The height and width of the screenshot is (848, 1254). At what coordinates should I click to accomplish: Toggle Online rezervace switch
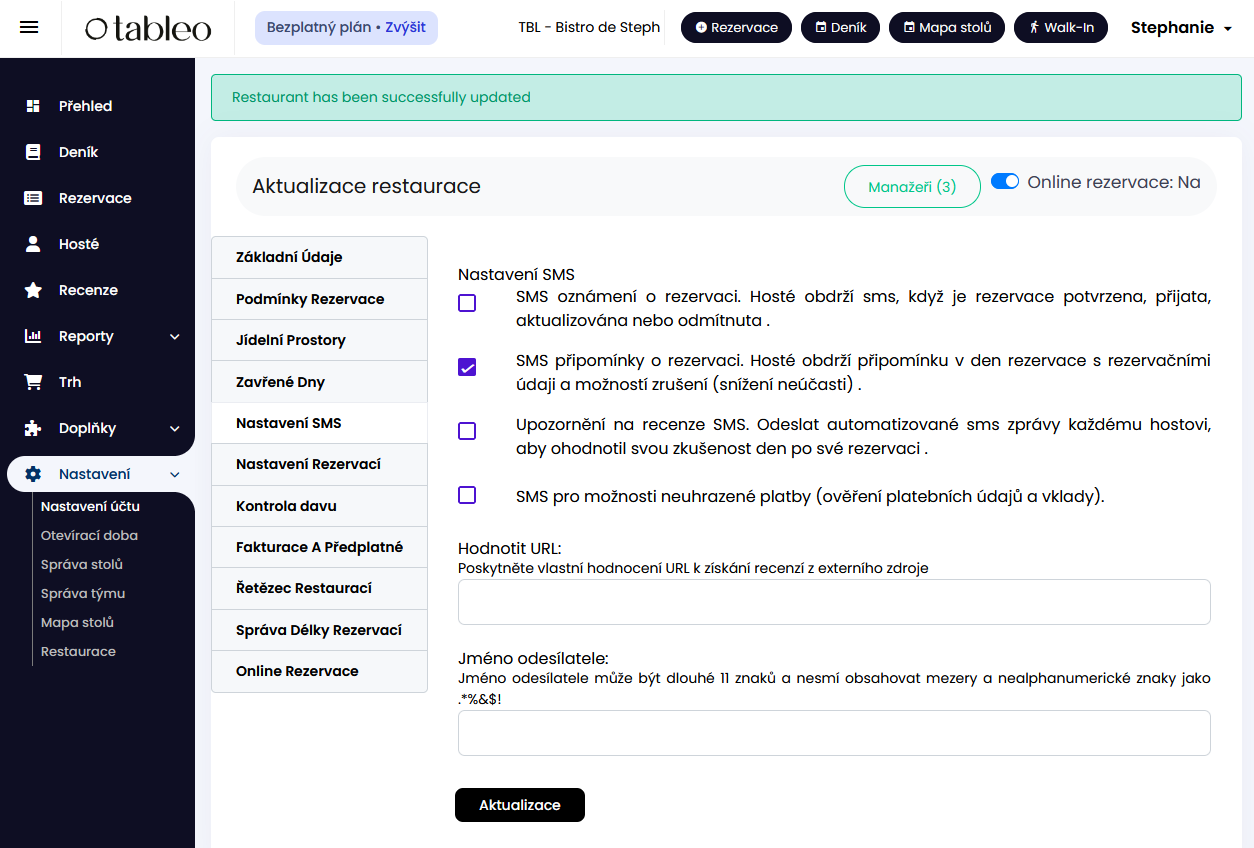(x=1005, y=181)
